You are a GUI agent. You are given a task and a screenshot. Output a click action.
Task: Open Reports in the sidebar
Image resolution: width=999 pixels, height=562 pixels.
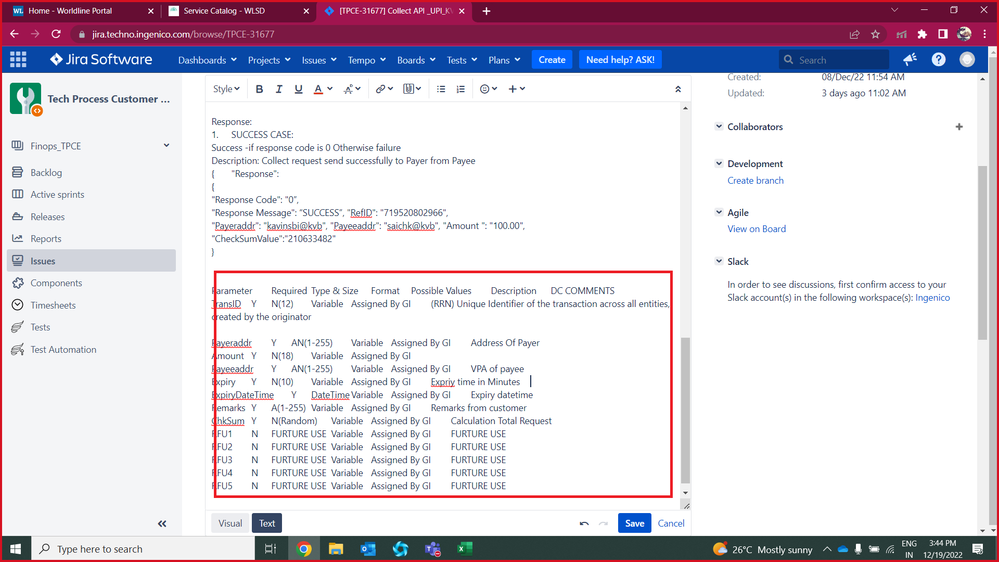point(46,239)
